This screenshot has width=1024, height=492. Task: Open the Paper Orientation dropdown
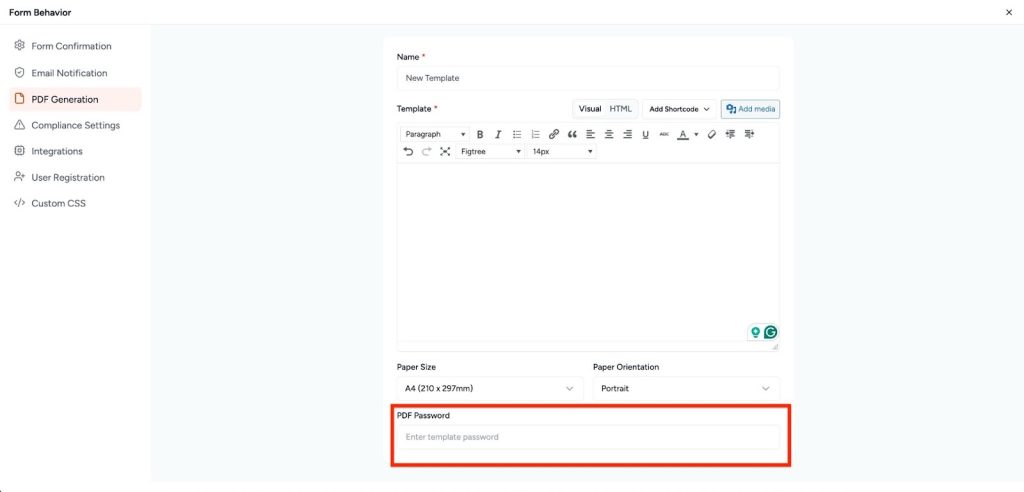pos(686,389)
